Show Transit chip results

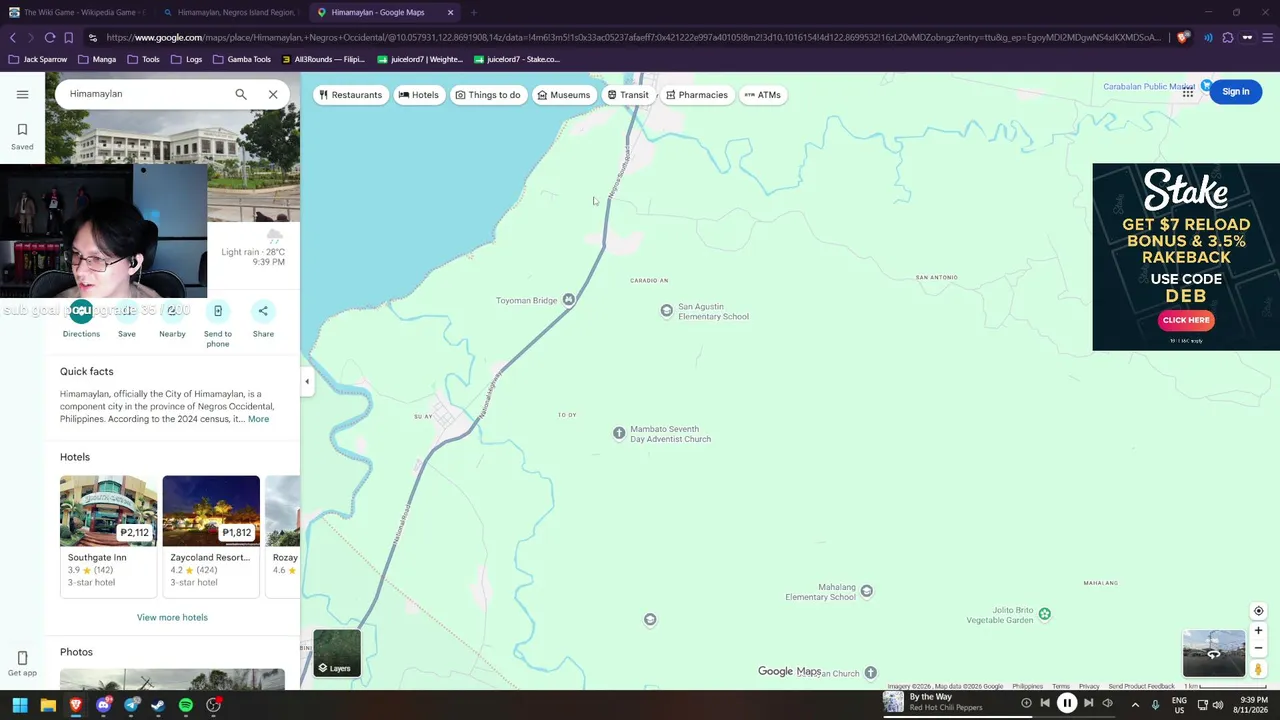click(x=628, y=95)
